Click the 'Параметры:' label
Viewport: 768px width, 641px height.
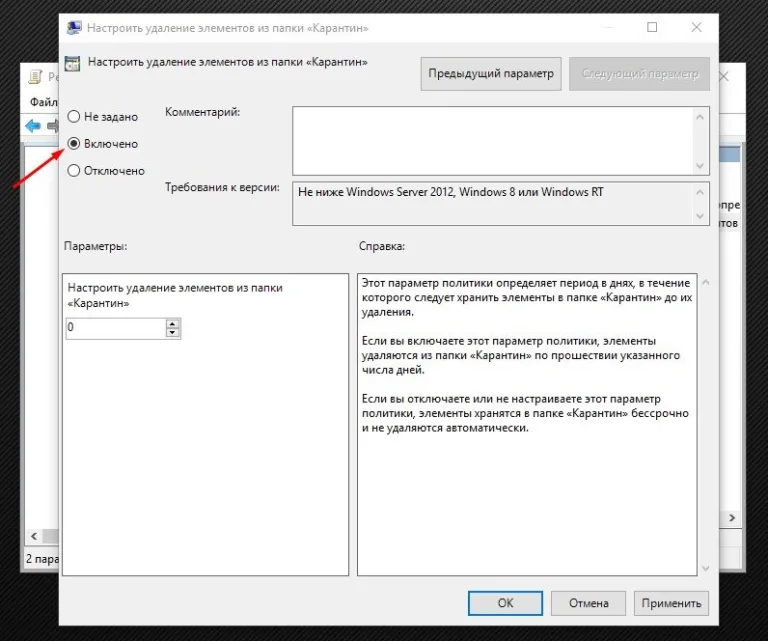pos(96,246)
